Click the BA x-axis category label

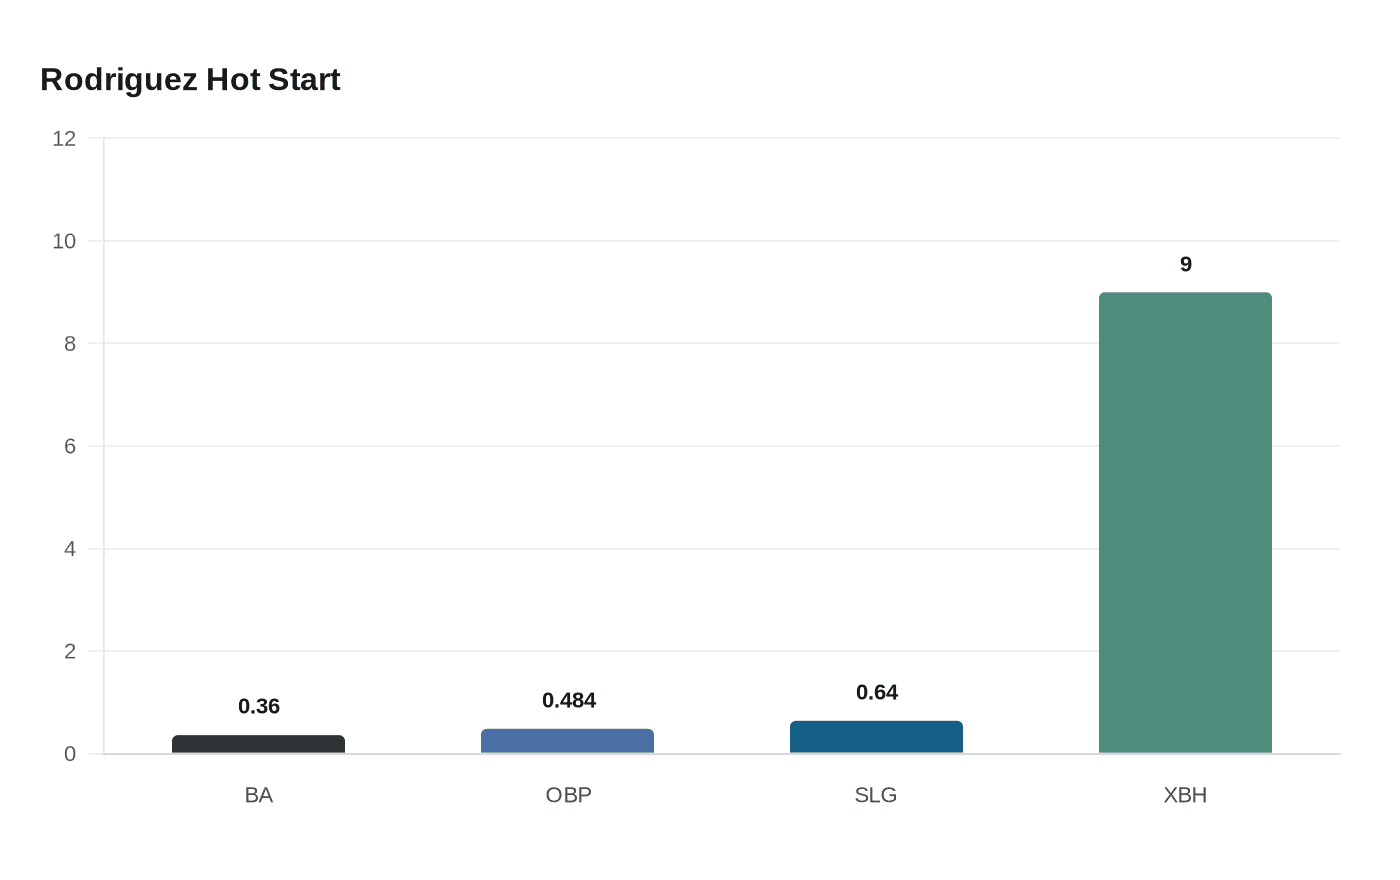(259, 795)
